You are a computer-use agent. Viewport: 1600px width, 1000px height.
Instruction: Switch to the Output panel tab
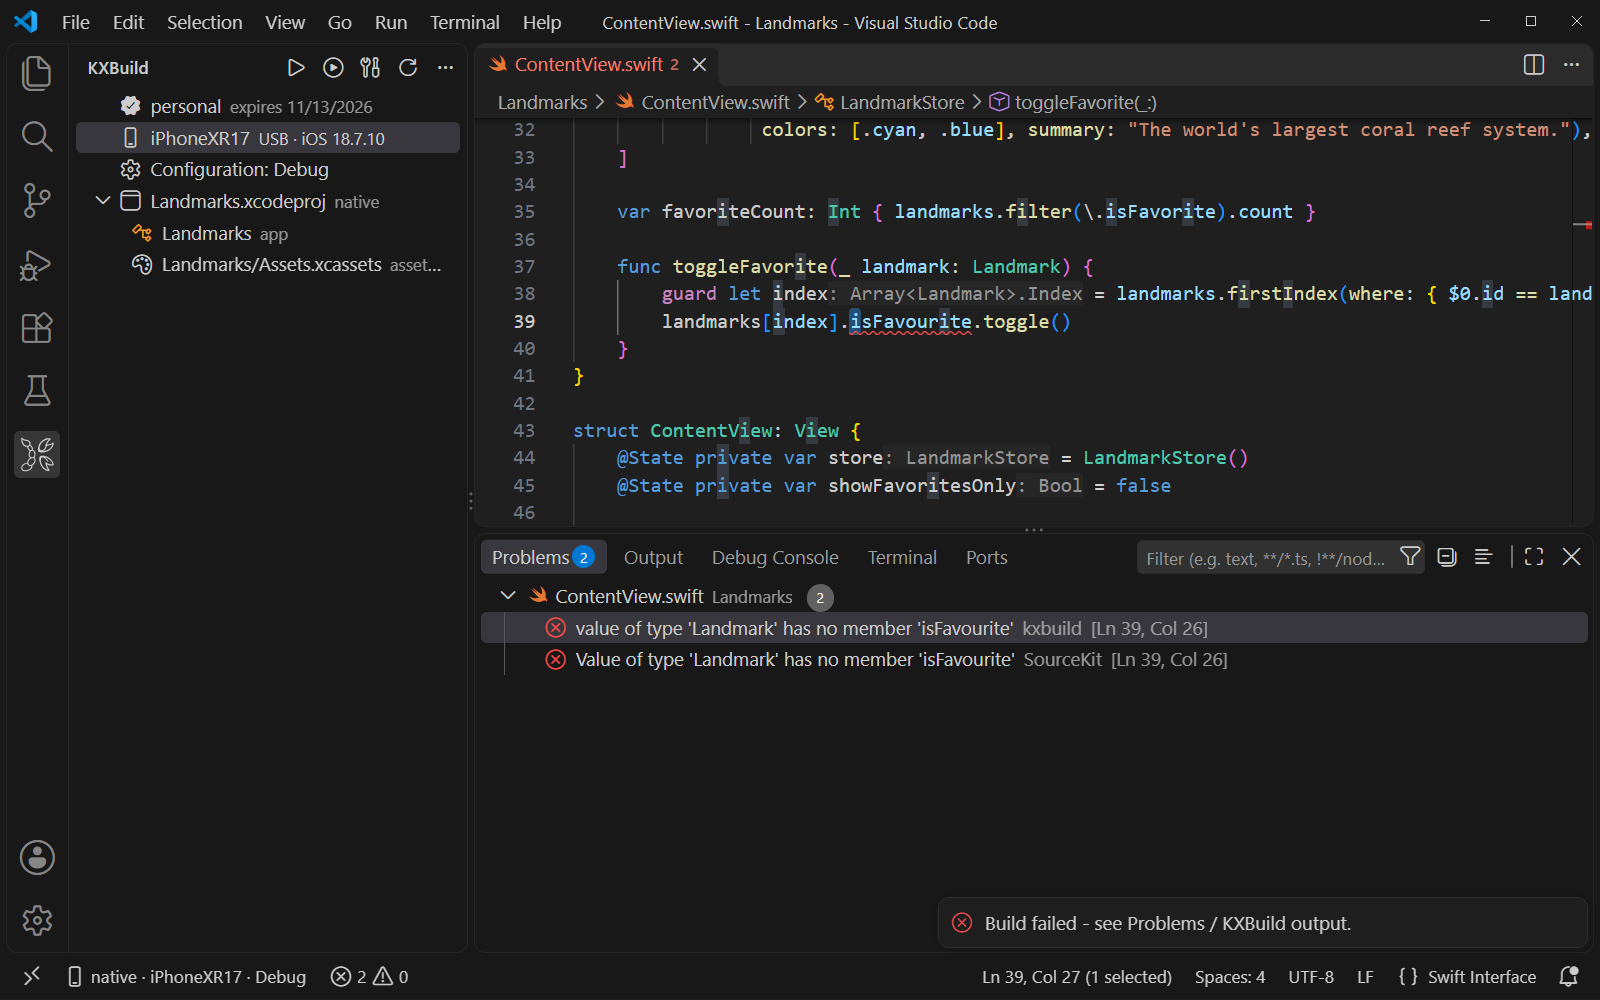click(x=653, y=558)
